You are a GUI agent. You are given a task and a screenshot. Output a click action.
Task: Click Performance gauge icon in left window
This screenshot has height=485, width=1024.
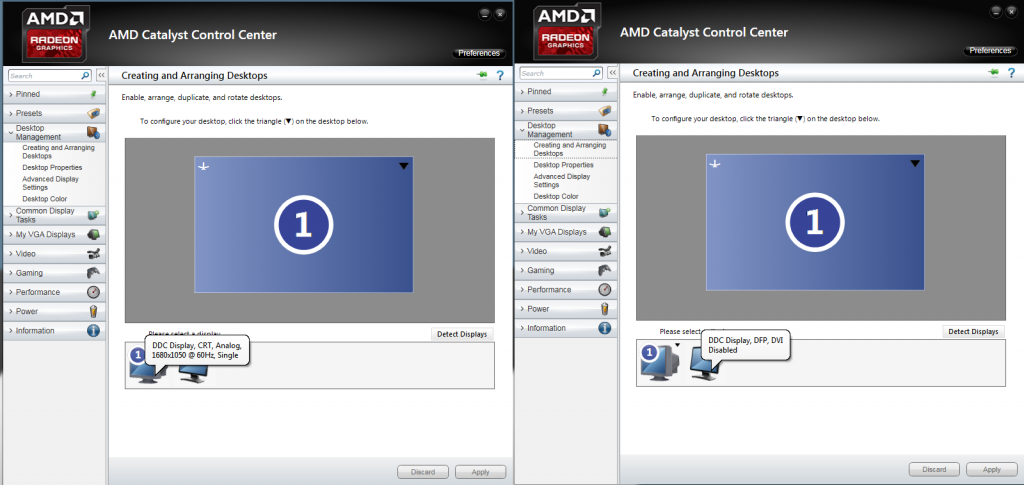point(93,292)
